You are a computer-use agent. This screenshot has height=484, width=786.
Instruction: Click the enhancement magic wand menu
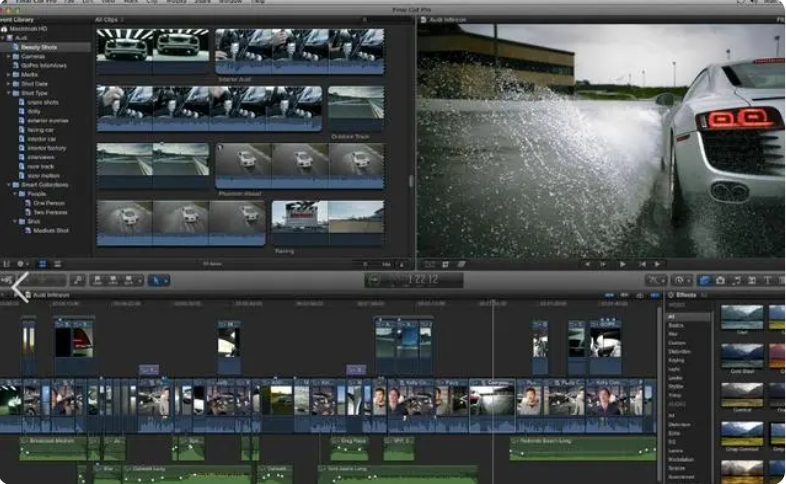click(655, 281)
